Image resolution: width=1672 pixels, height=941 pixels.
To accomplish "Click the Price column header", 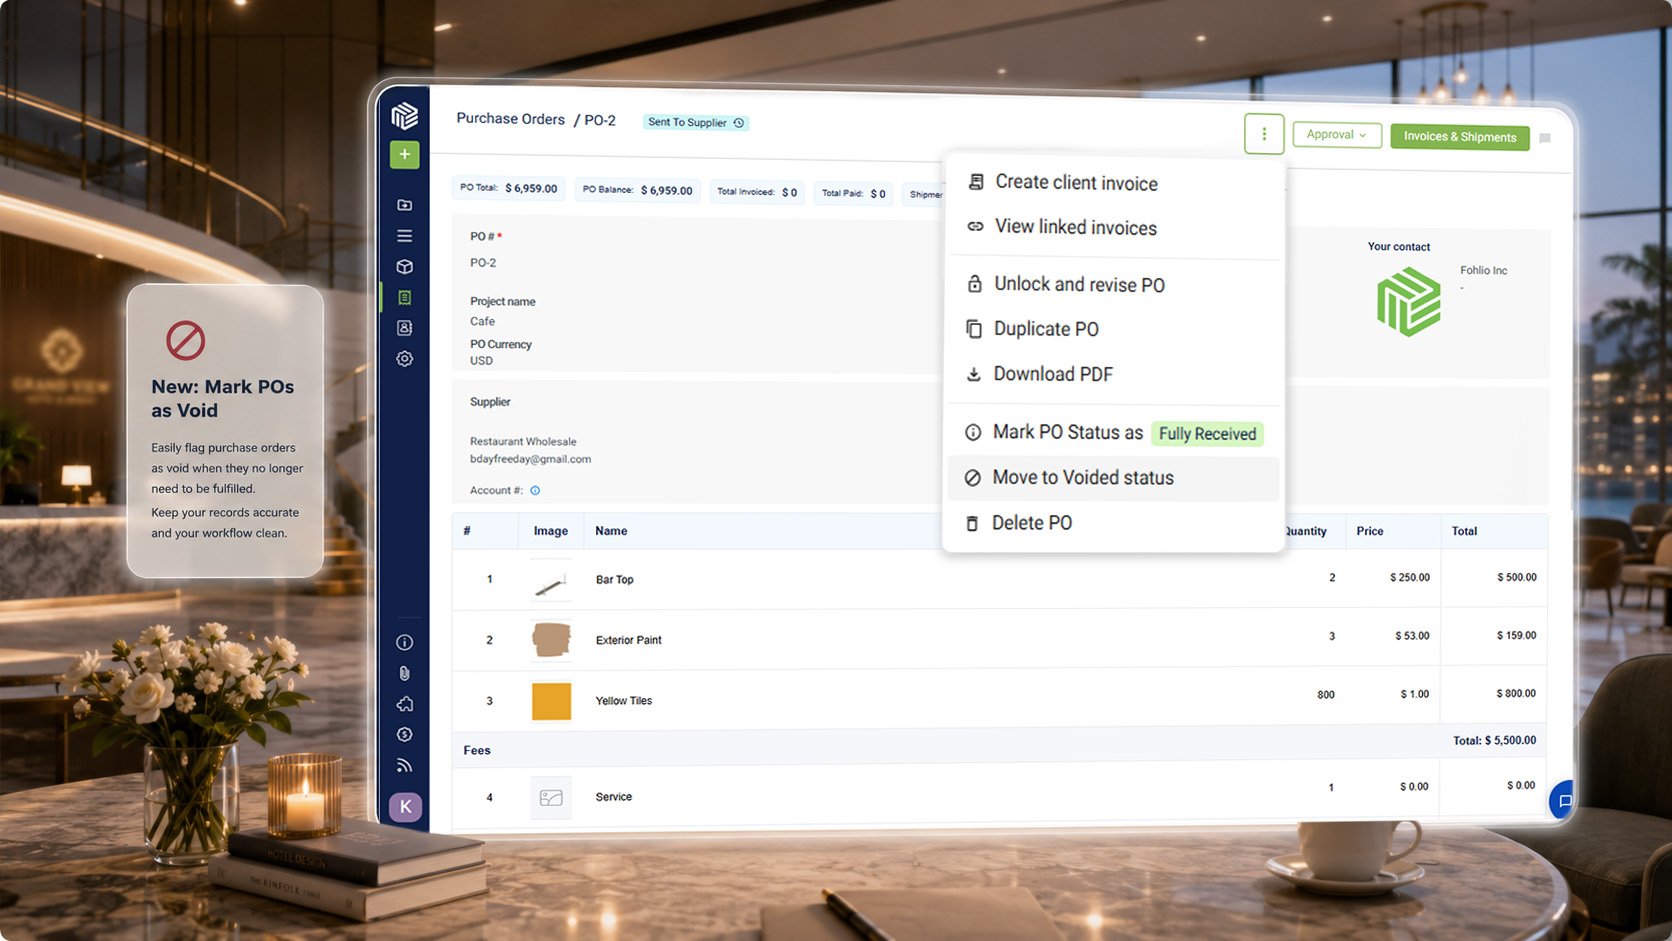I will 1370,531.
